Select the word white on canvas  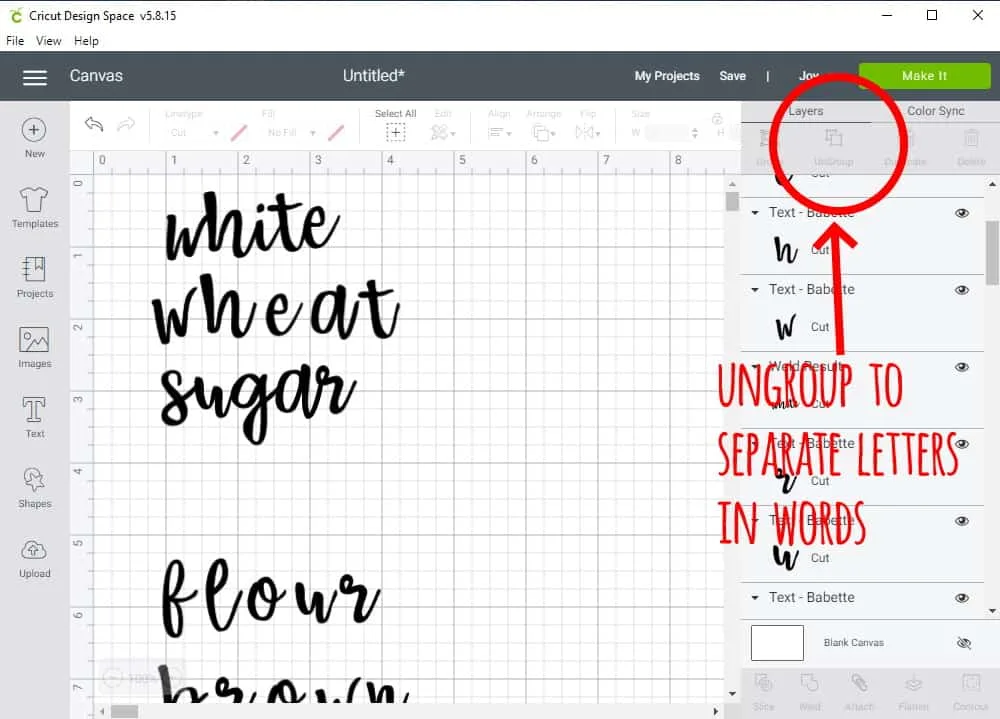253,226
